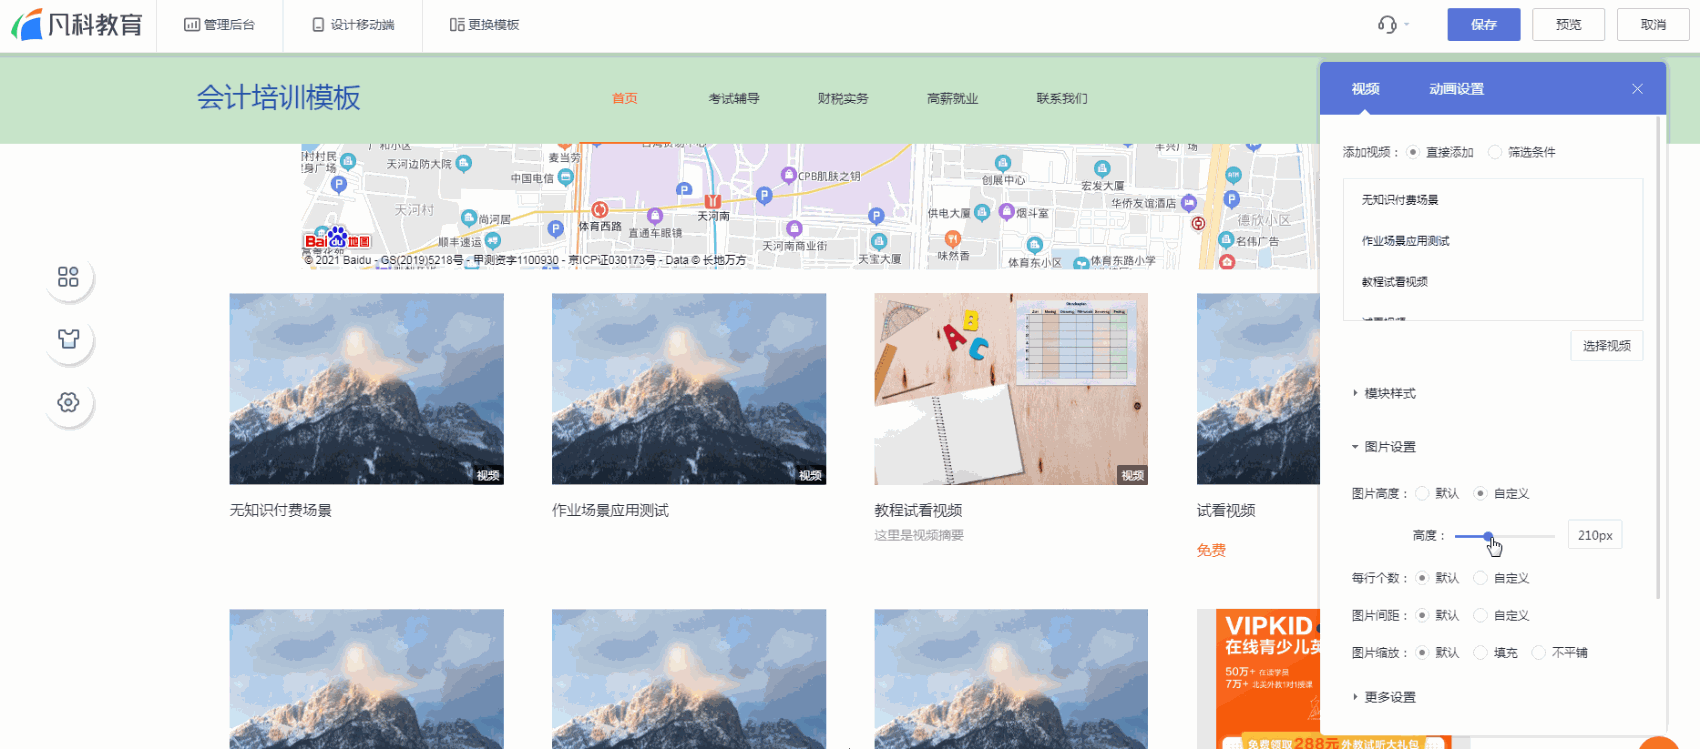Image resolution: width=1700 pixels, height=749 pixels.
Task: Click the 作业场景应用测试 video title
Action: pyautogui.click(x=610, y=510)
